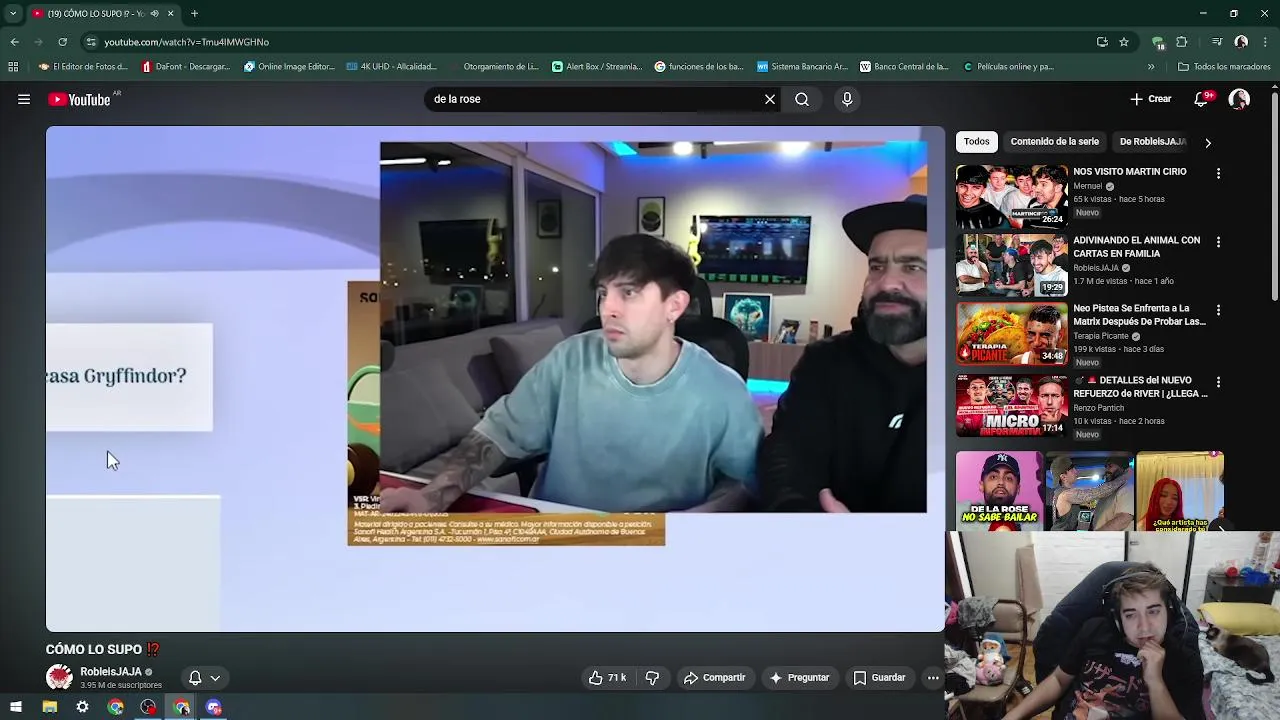1280x720 pixels.
Task: Open Windows Start menu
Action: (15, 707)
